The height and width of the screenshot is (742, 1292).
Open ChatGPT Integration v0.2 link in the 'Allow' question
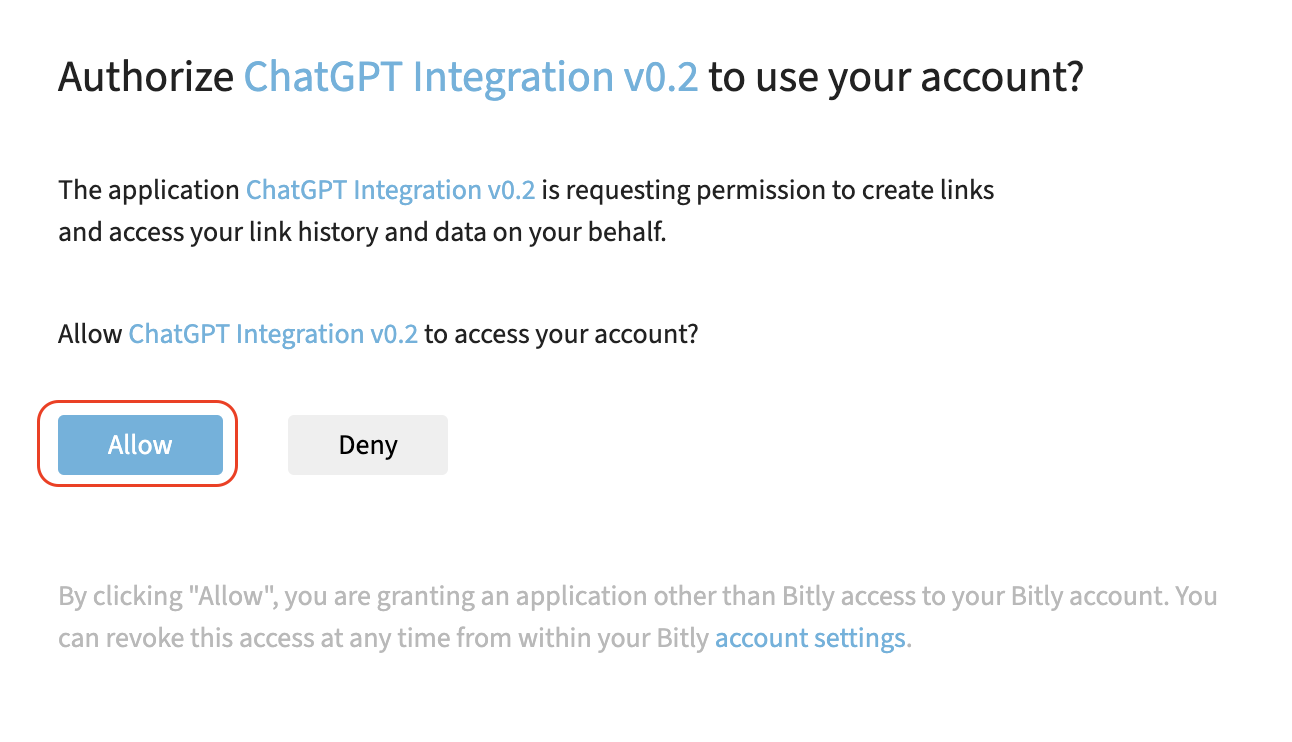[x=273, y=334]
